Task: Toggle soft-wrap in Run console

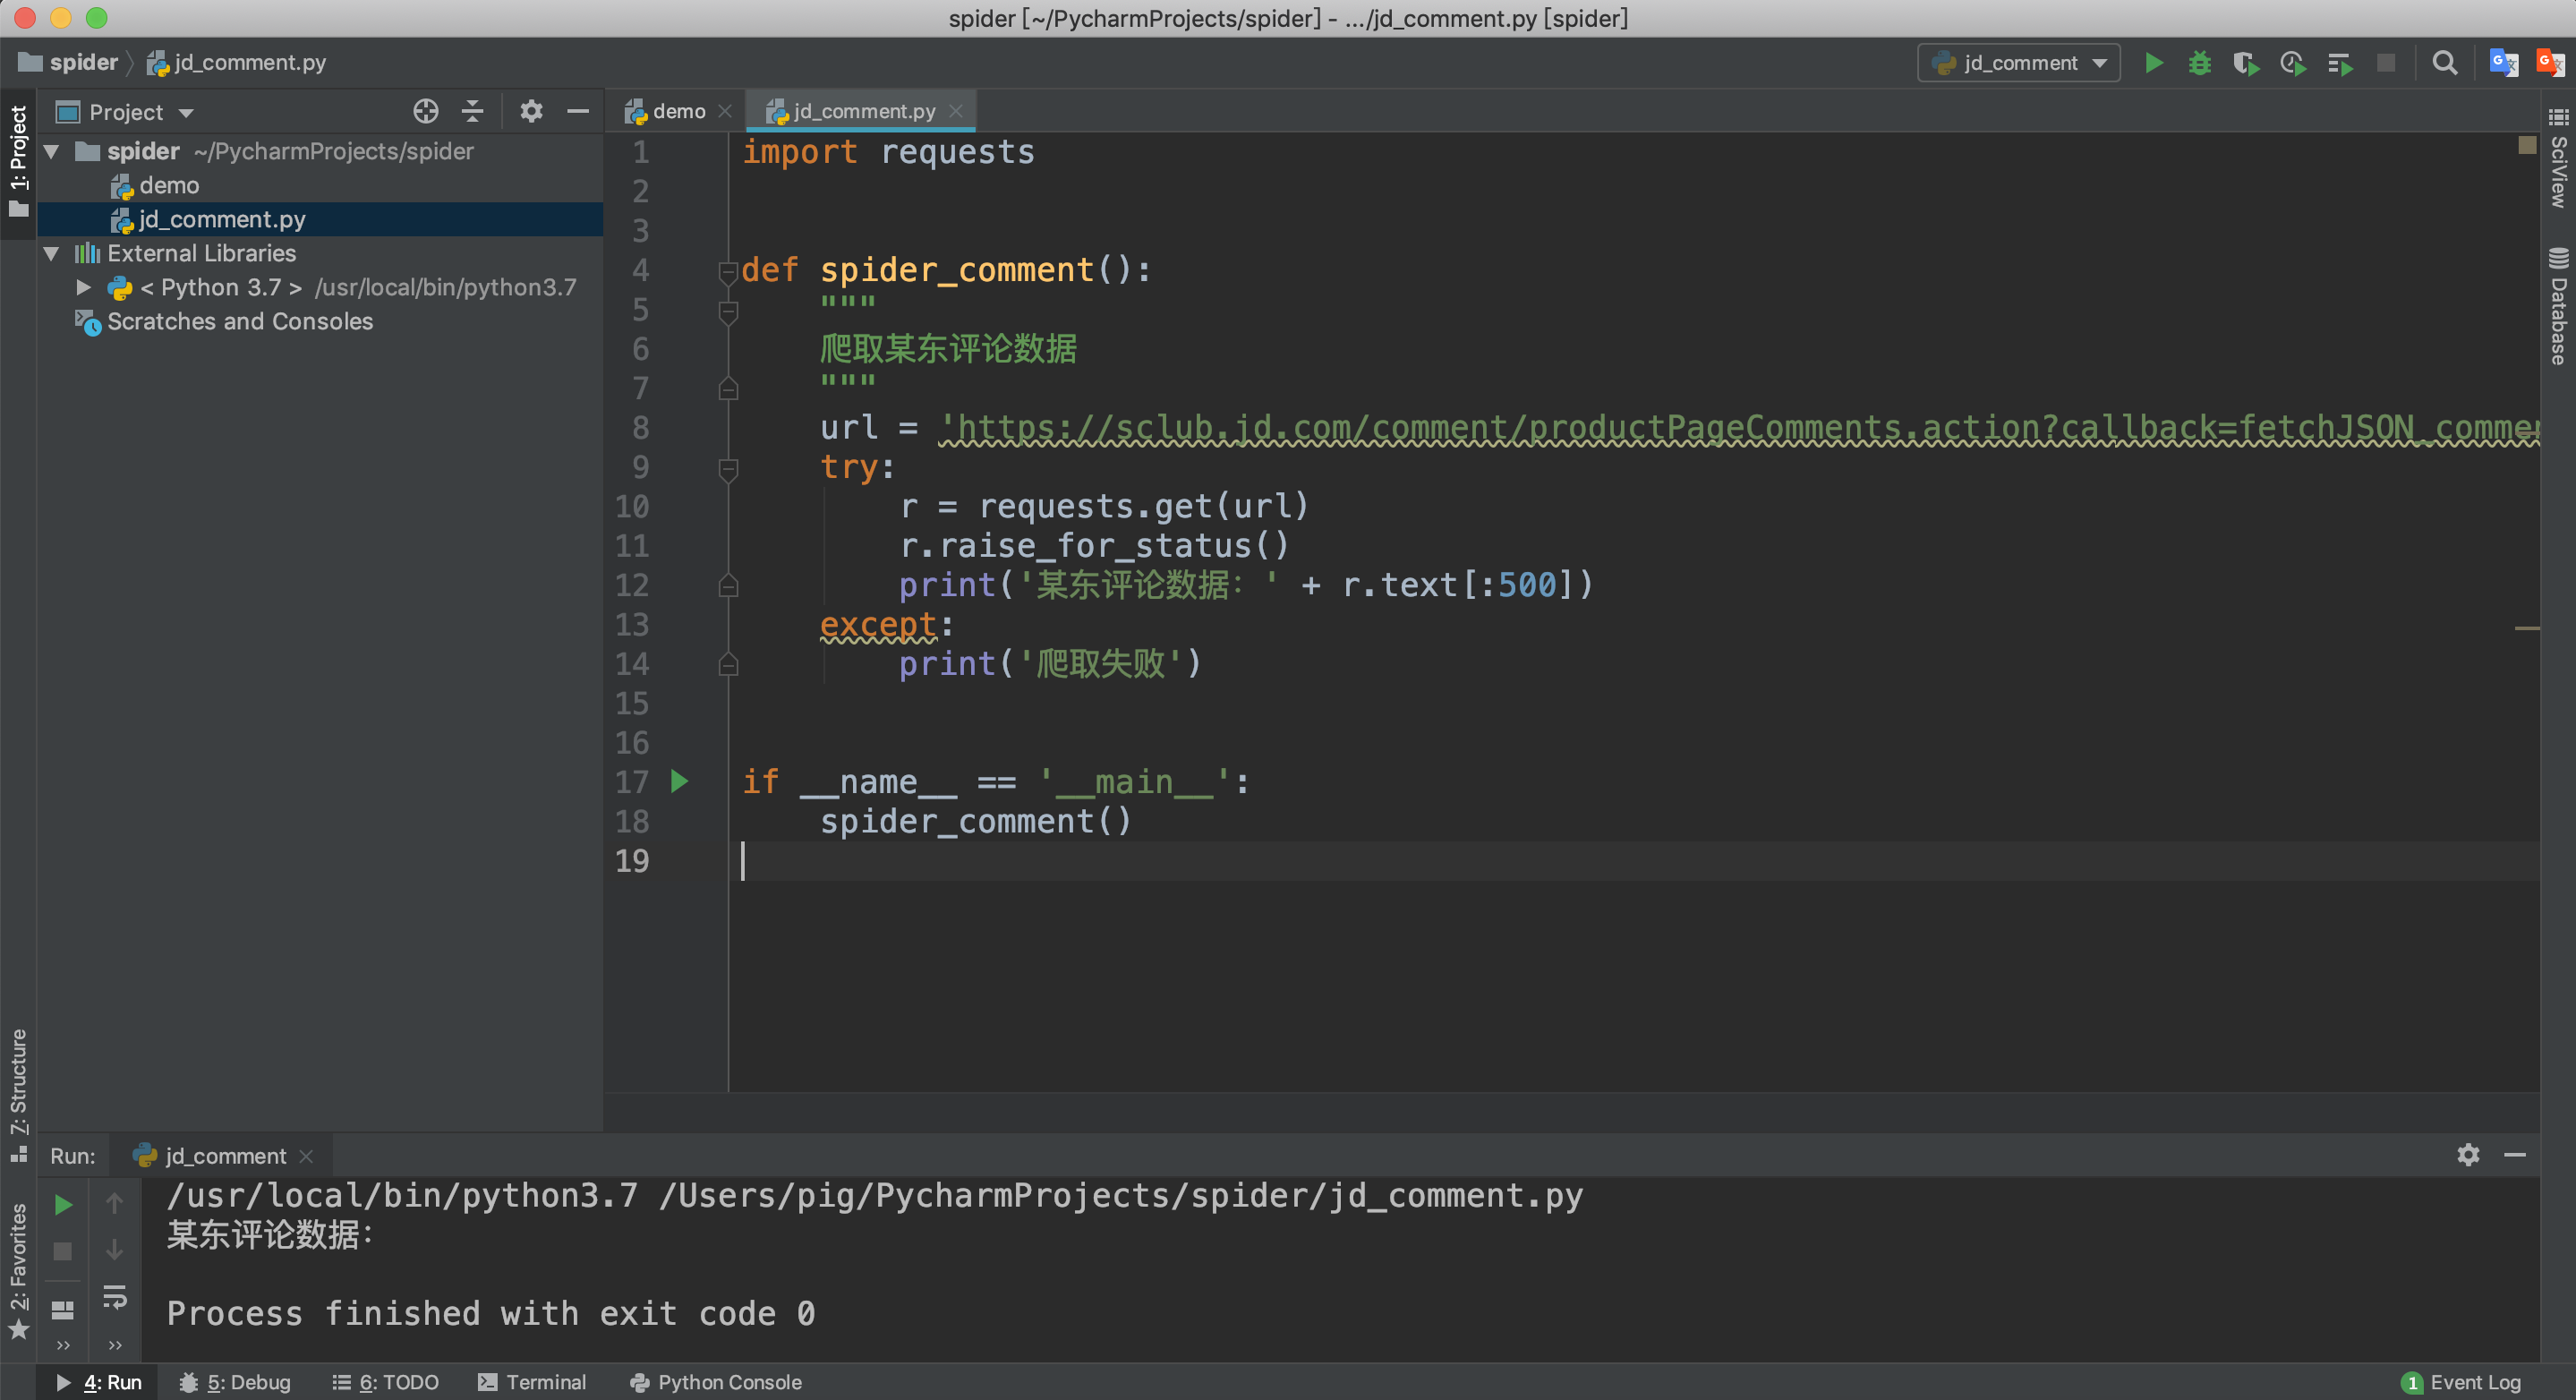Action: pyautogui.click(x=115, y=1297)
